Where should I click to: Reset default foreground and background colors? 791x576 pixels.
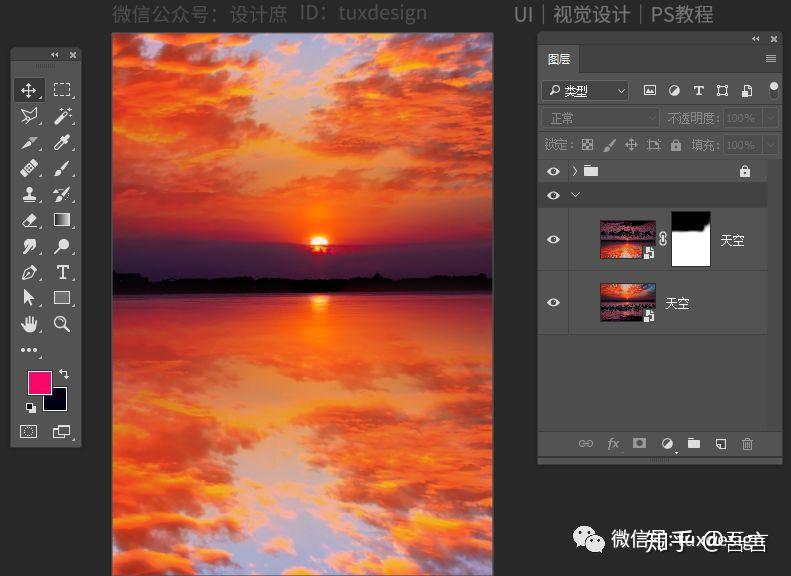click(31, 408)
